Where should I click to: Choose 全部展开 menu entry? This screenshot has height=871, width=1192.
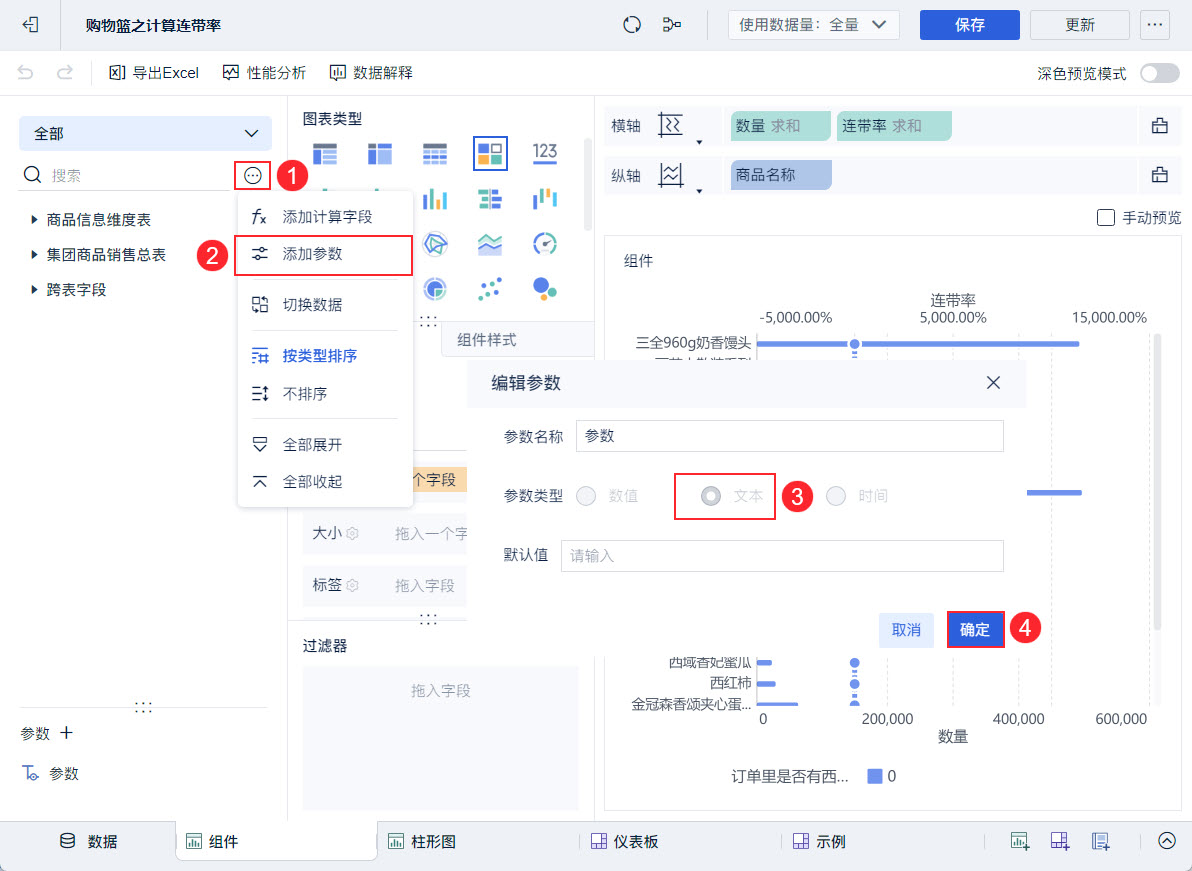[325, 445]
